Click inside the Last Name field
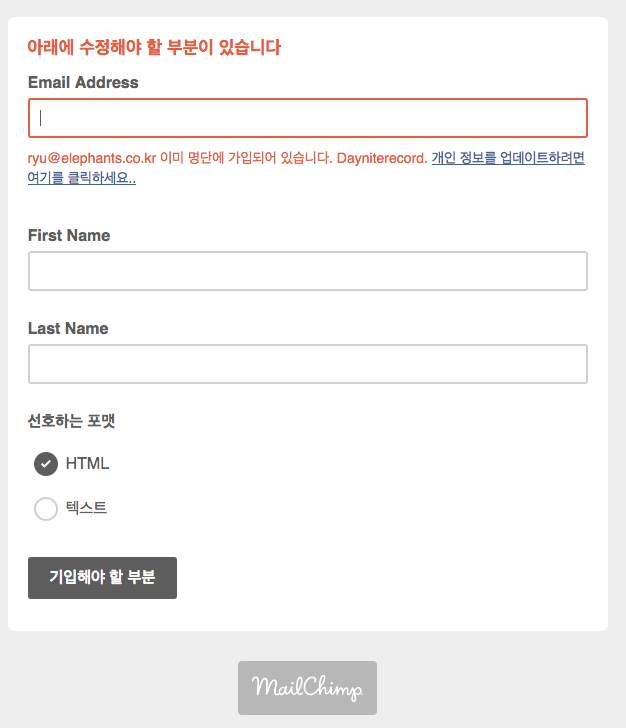Viewport: 626px width, 728px height. [308, 364]
